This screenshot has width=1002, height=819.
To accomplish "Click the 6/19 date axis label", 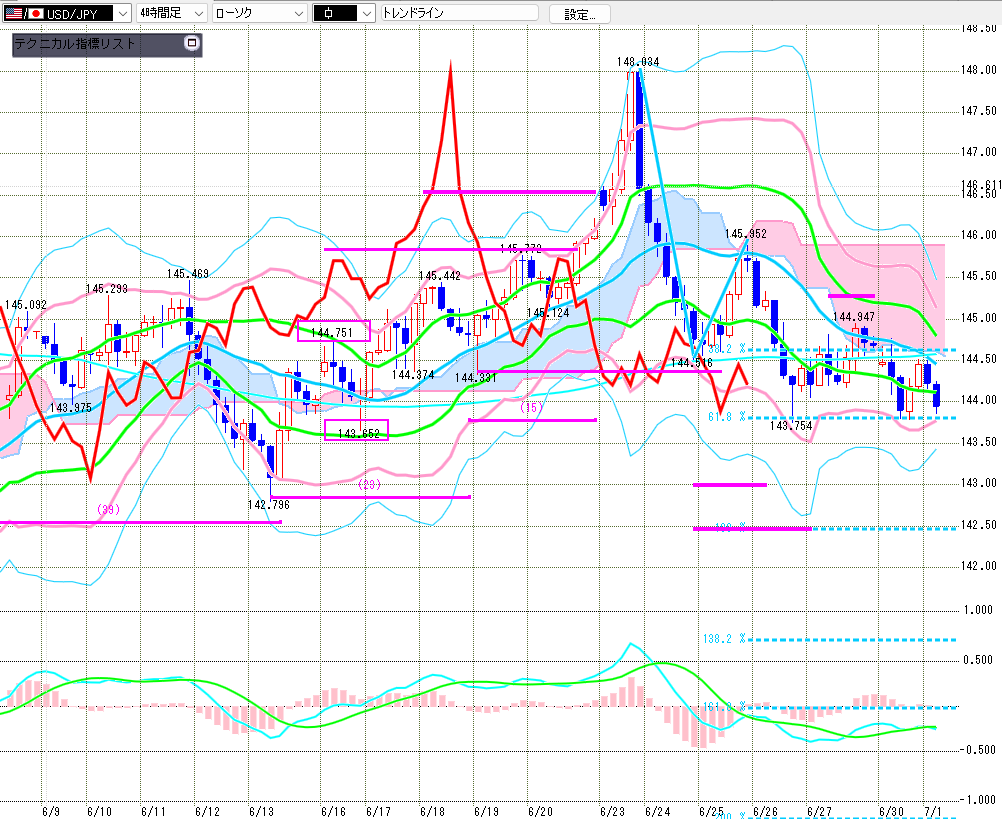I will [x=486, y=811].
